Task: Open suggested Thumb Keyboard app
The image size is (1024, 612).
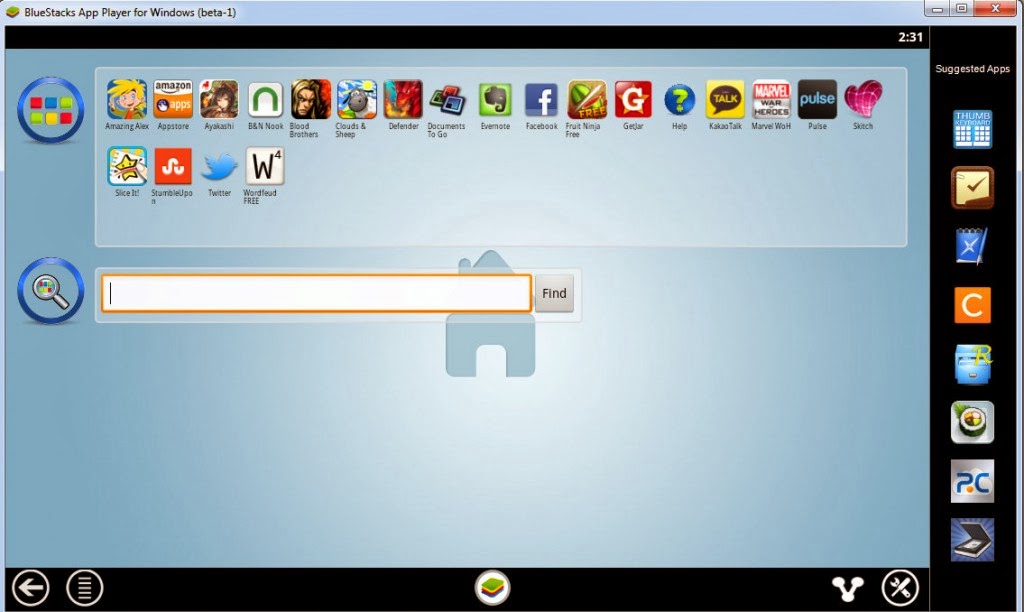Action: pyautogui.click(x=972, y=129)
